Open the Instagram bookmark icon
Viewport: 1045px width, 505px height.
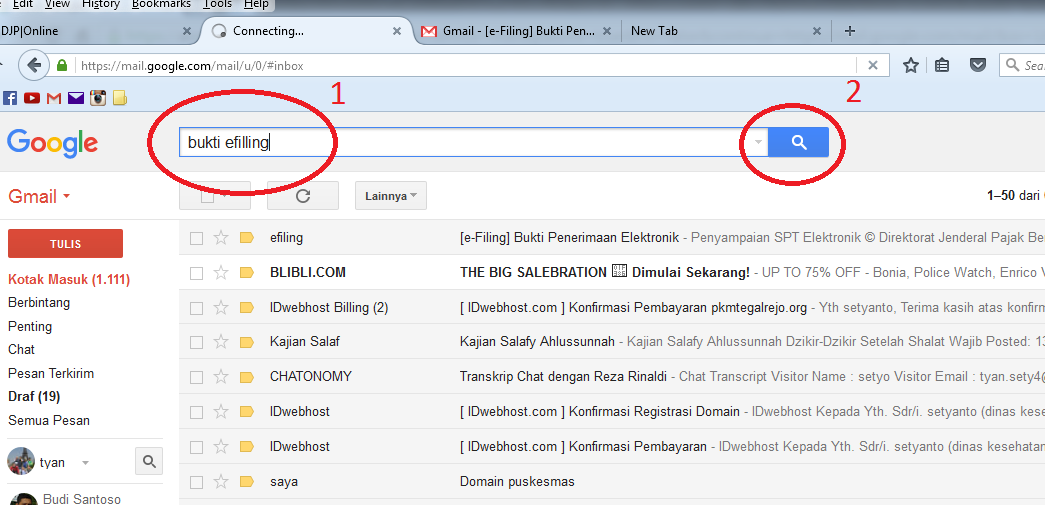[99, 98]
